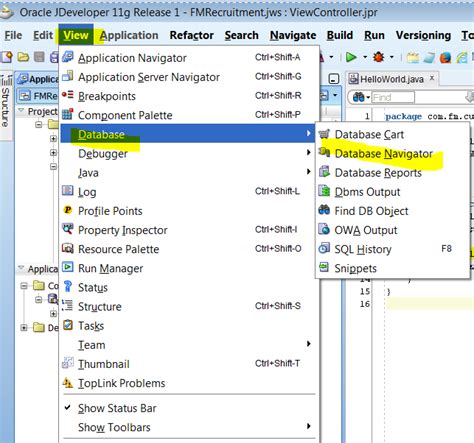Image resolution: width=474 pixels, height=443 pixels.
Task: Choose Find DB Object in submenu
Action: 392,211
